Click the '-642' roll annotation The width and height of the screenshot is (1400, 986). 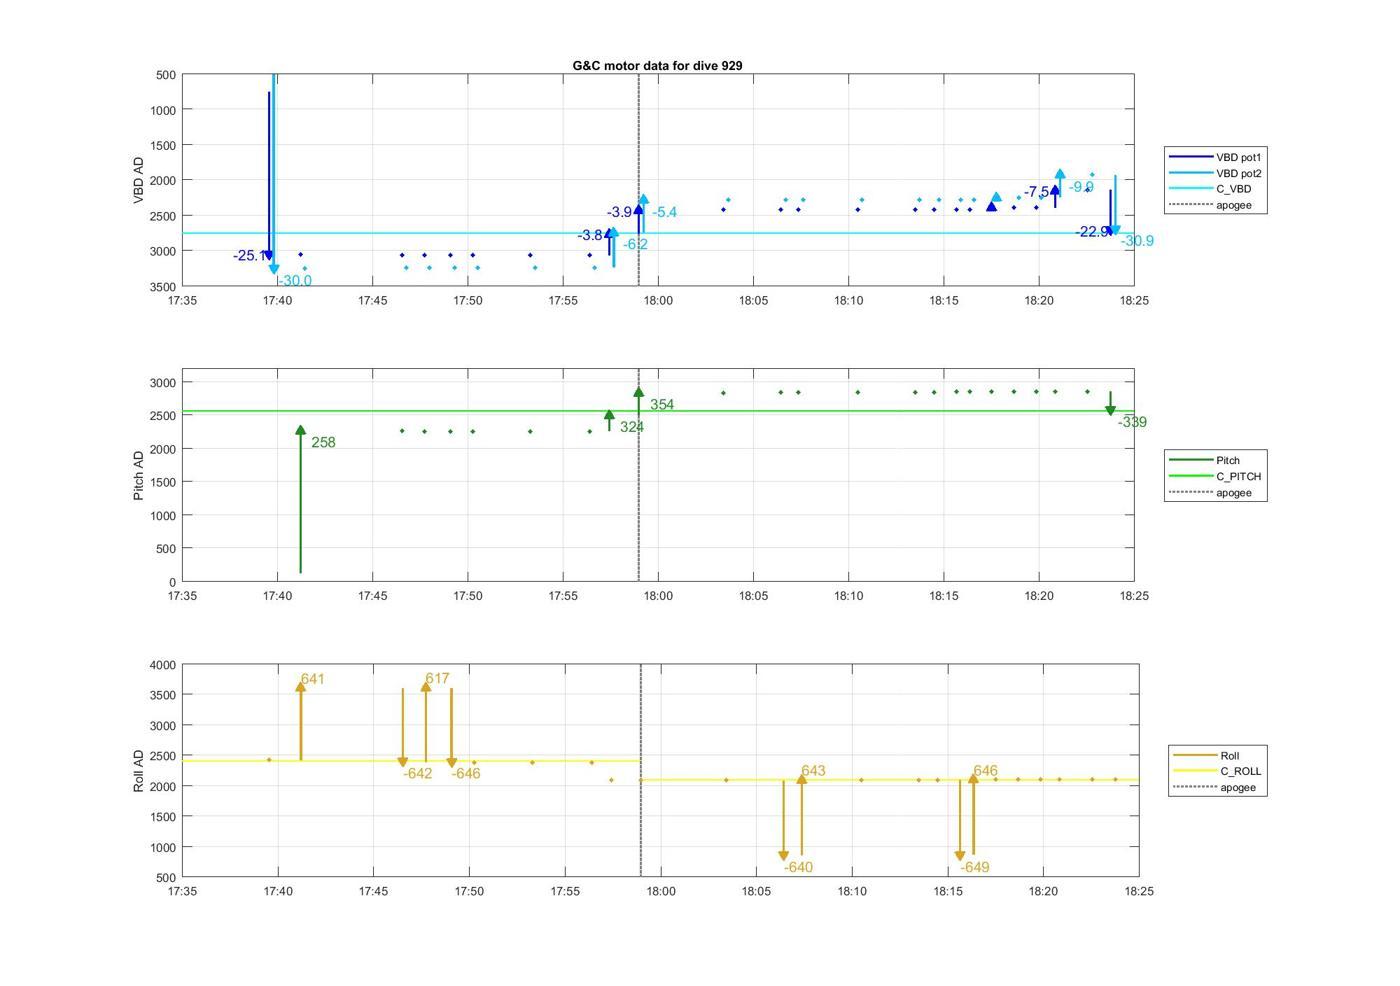pyautogui.click(x=418, y=774)
